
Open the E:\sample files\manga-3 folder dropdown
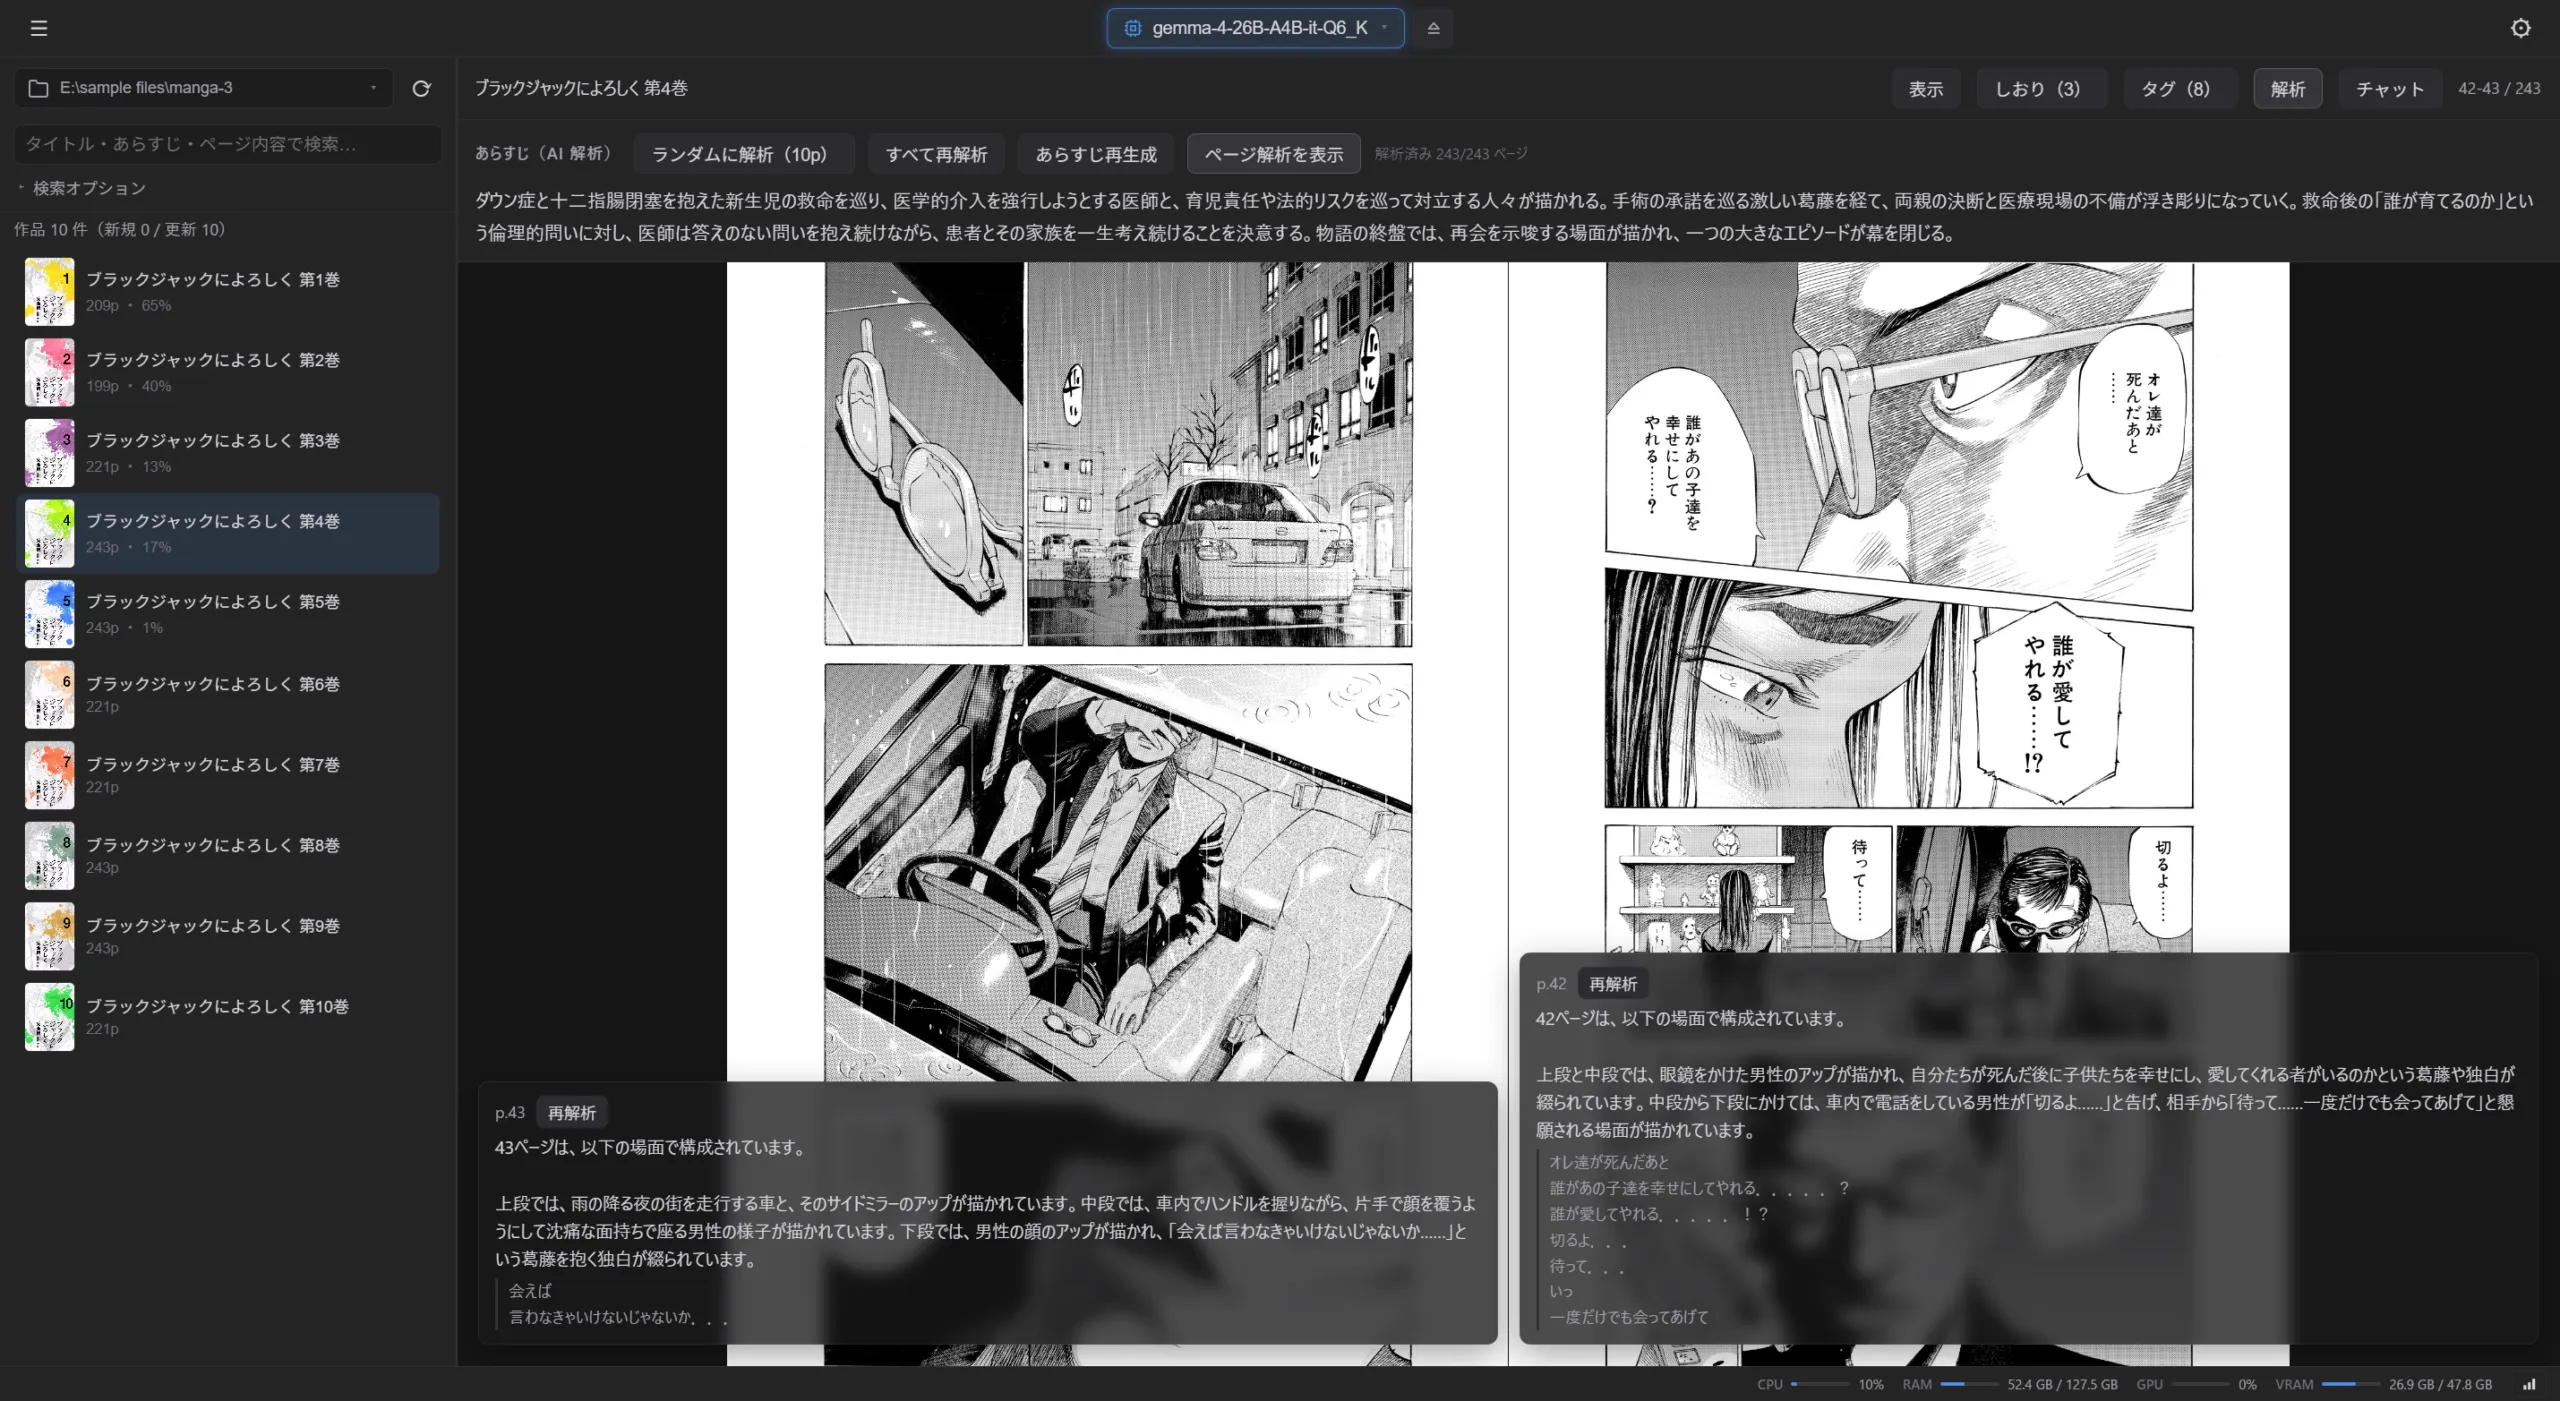tap(204, 88)
